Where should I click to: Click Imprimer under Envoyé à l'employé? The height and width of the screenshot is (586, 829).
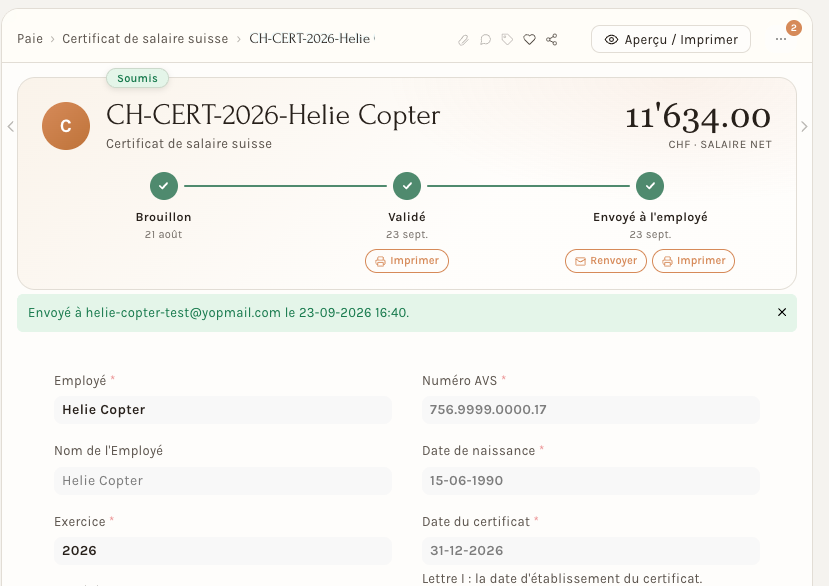click(x=694, y=261)
